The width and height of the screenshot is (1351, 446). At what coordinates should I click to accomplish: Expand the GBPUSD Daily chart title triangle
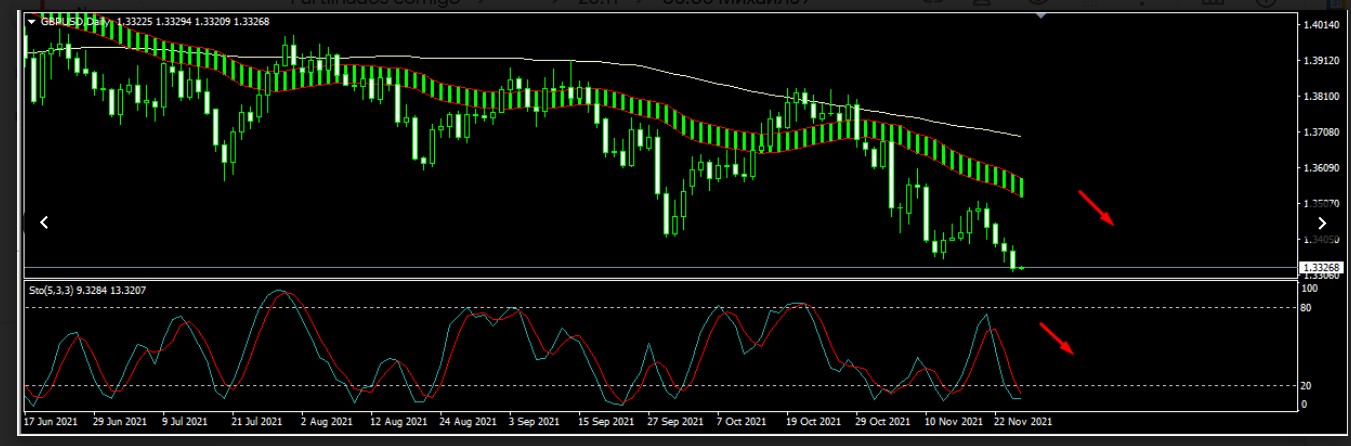pos(32,21)
